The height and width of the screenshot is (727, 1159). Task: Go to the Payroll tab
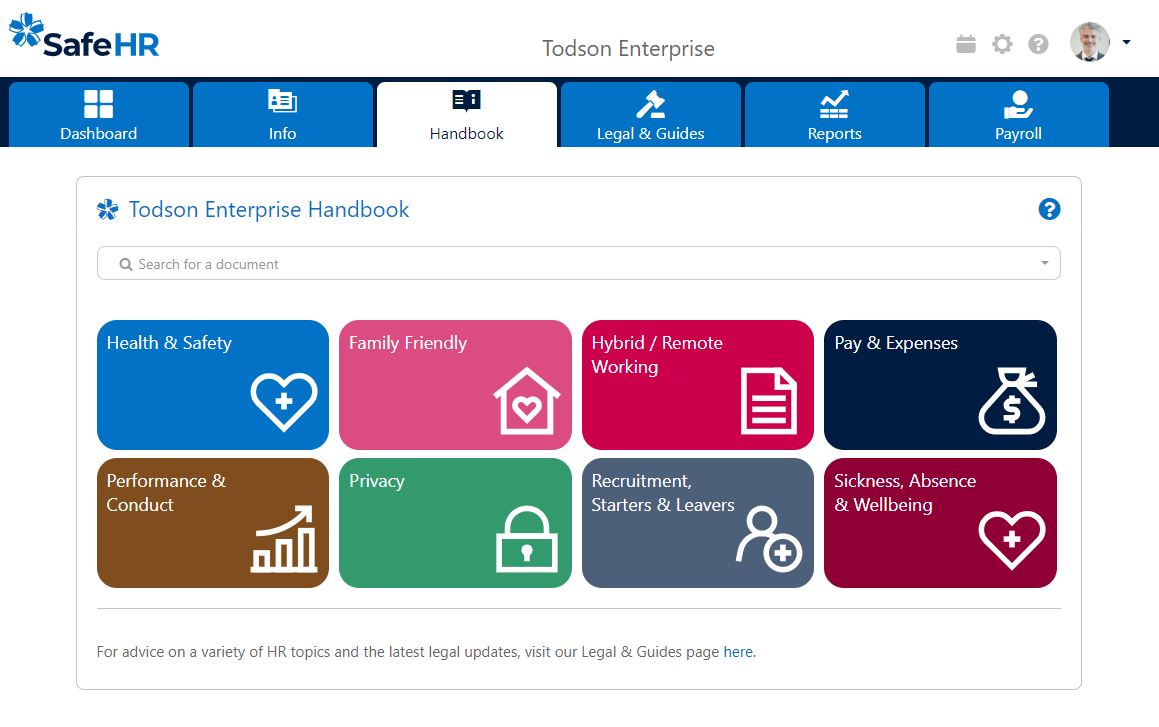(x=1018, y=114)
